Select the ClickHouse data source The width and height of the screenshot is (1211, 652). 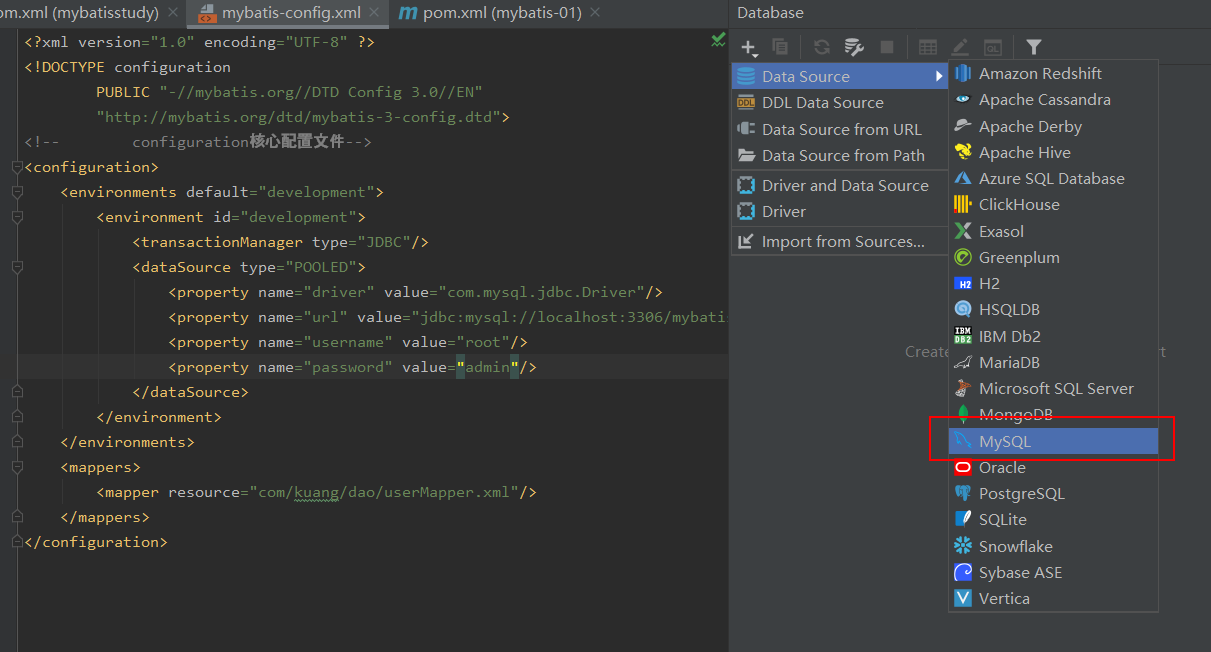click(1053, 204)
